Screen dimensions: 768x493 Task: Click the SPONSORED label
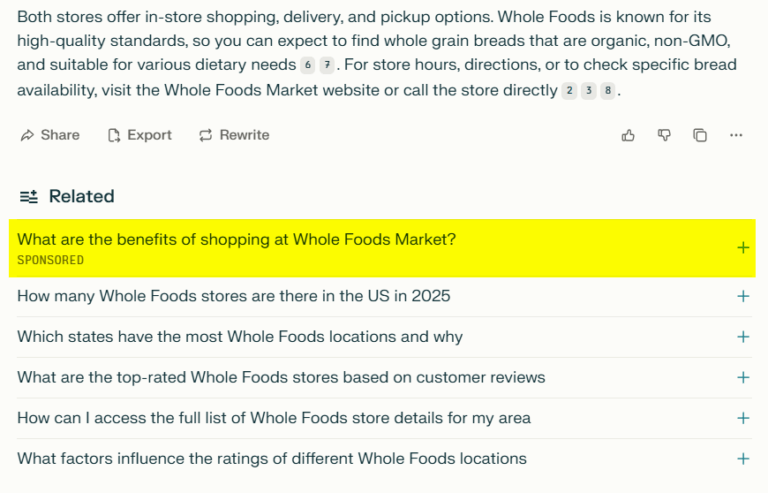coord(50,260)
